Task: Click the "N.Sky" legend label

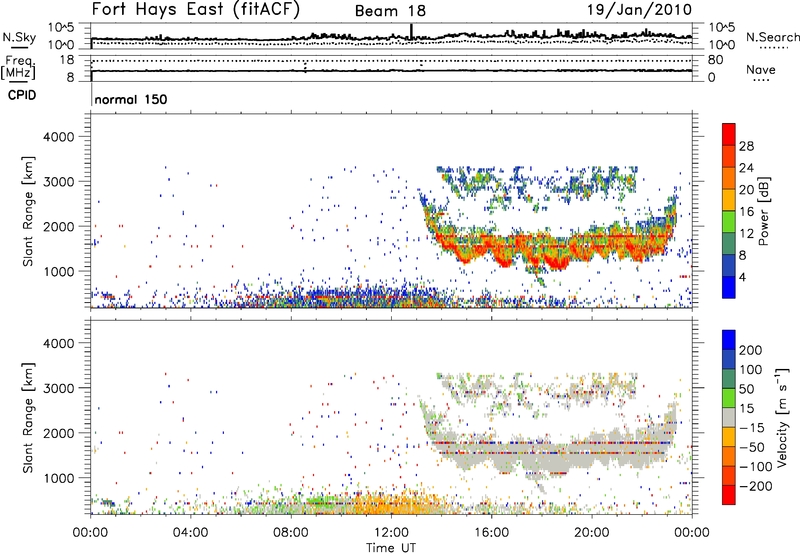Action: [19, 37]
